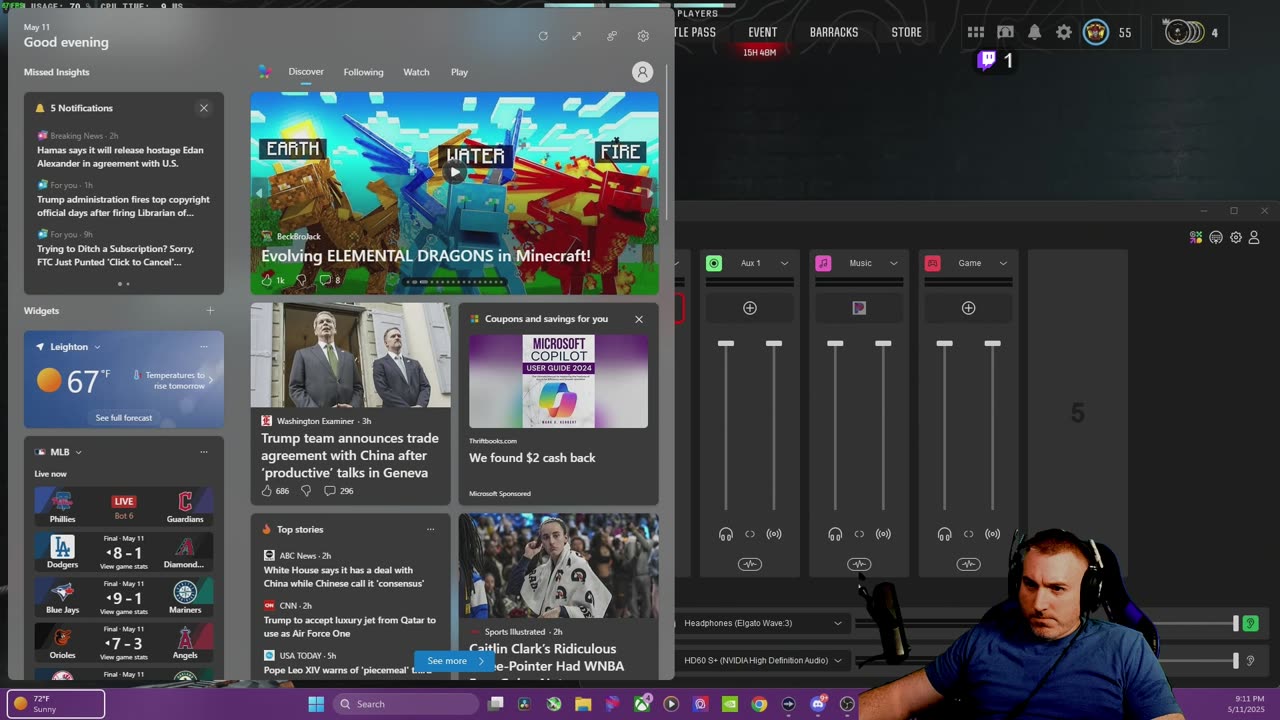Open Elgato mixer settings gear
Viewport: 1280px width, 720px height.
[x=1236, y=237]
